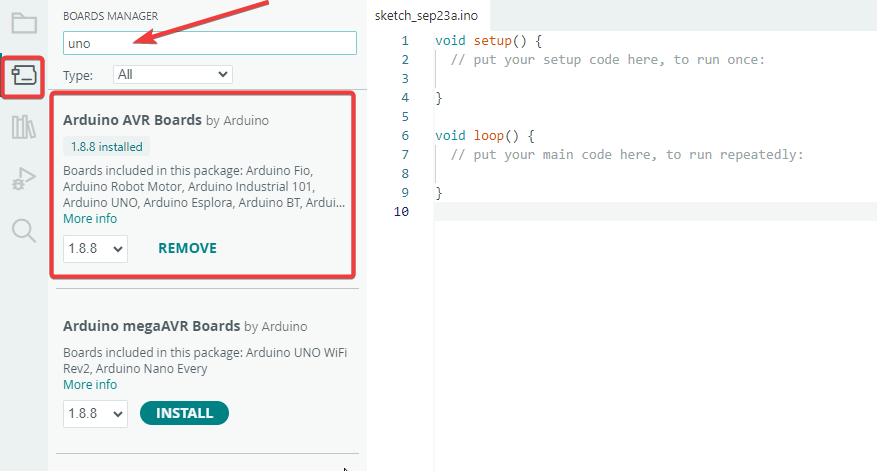Open the Sketchbook folder icon in sidebar
This screenshot has width=877, height=471.
[24, 23]
